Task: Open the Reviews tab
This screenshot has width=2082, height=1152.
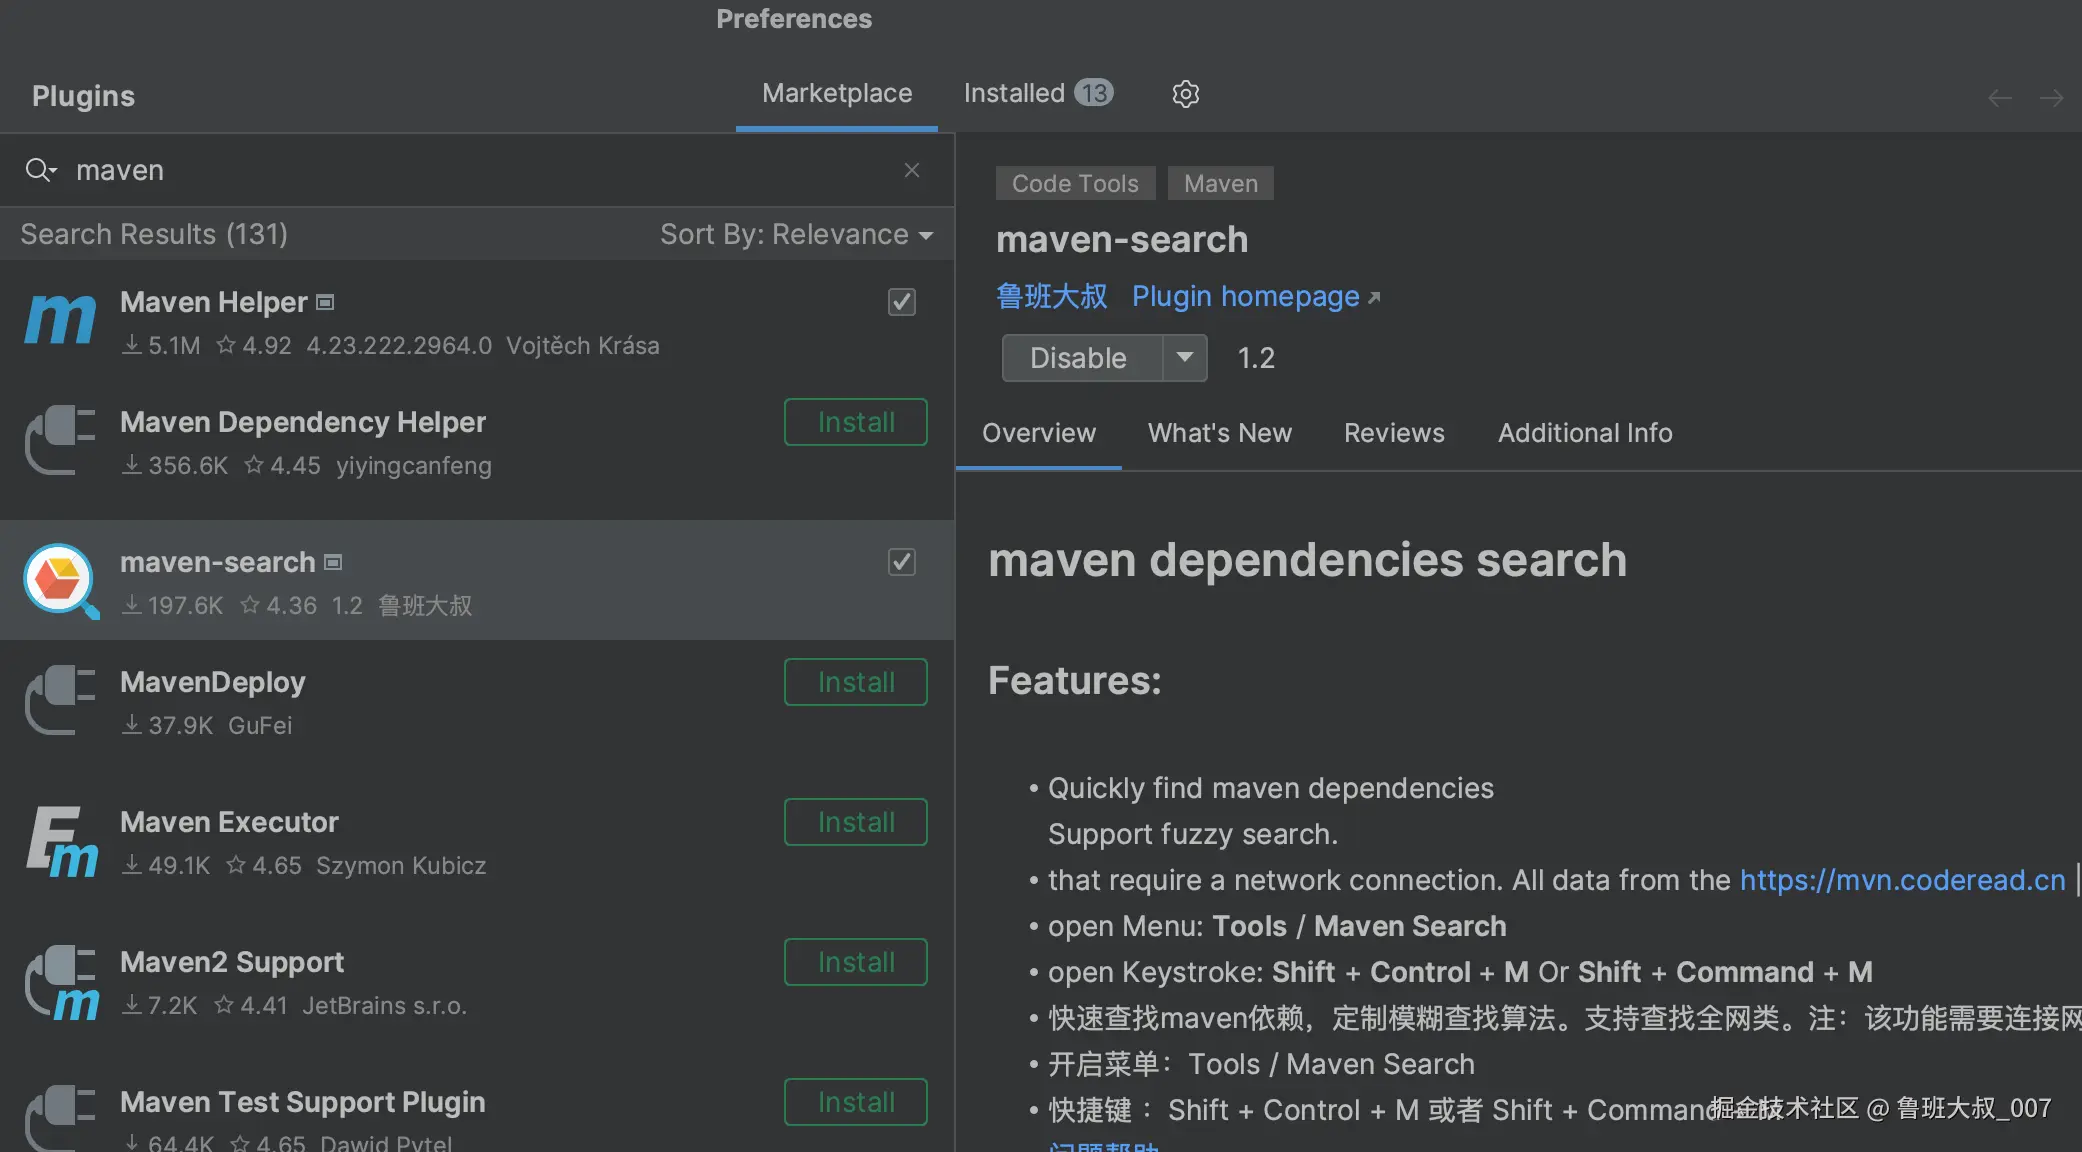Action: pyautogui.click(x=1394, y=433)
